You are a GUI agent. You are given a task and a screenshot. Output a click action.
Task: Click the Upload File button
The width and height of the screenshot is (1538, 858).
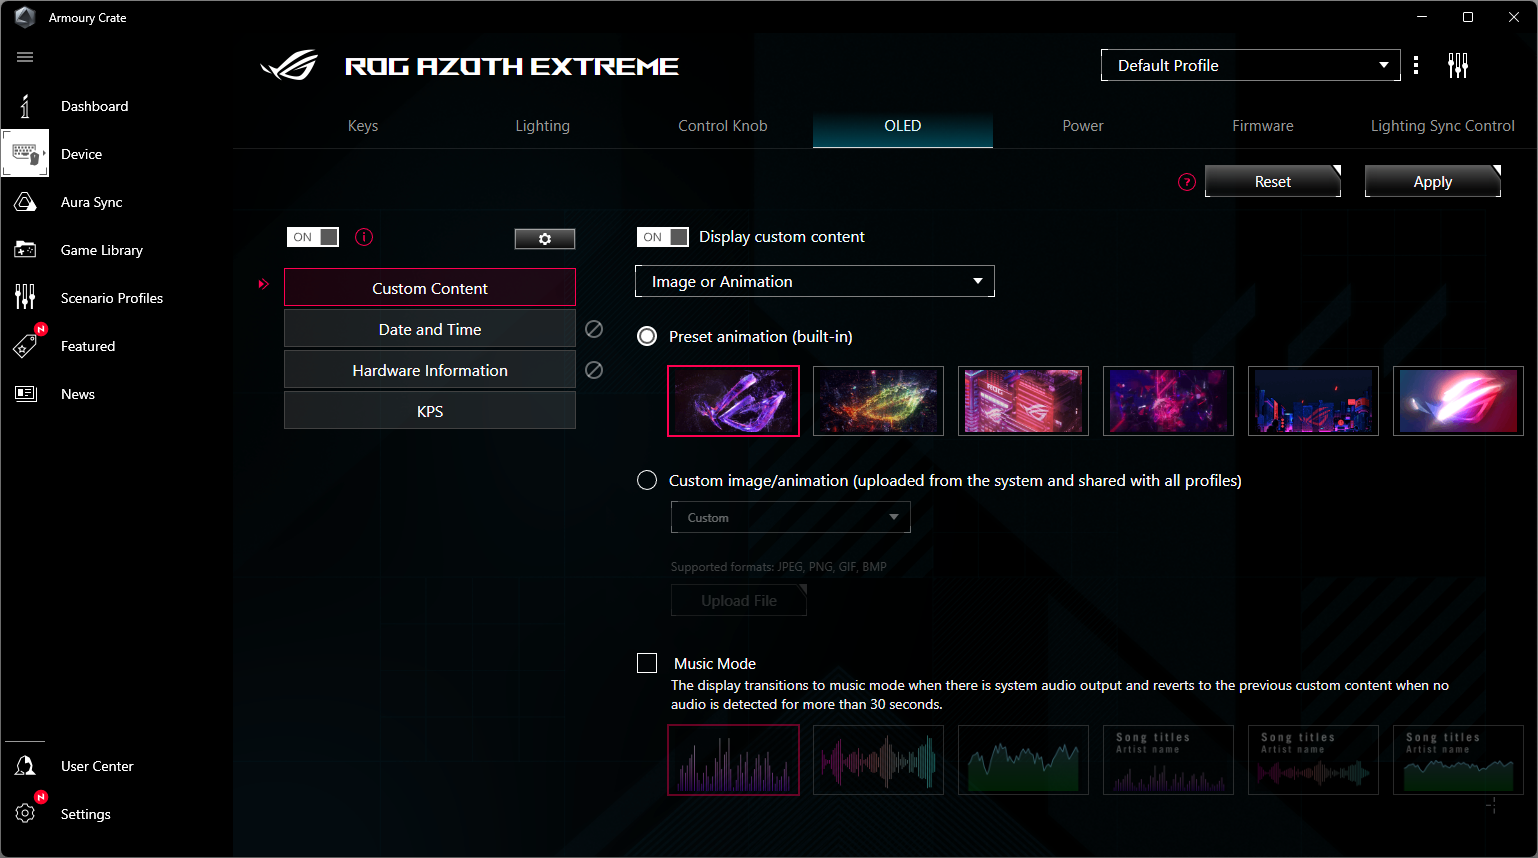[x=739, y=600]
